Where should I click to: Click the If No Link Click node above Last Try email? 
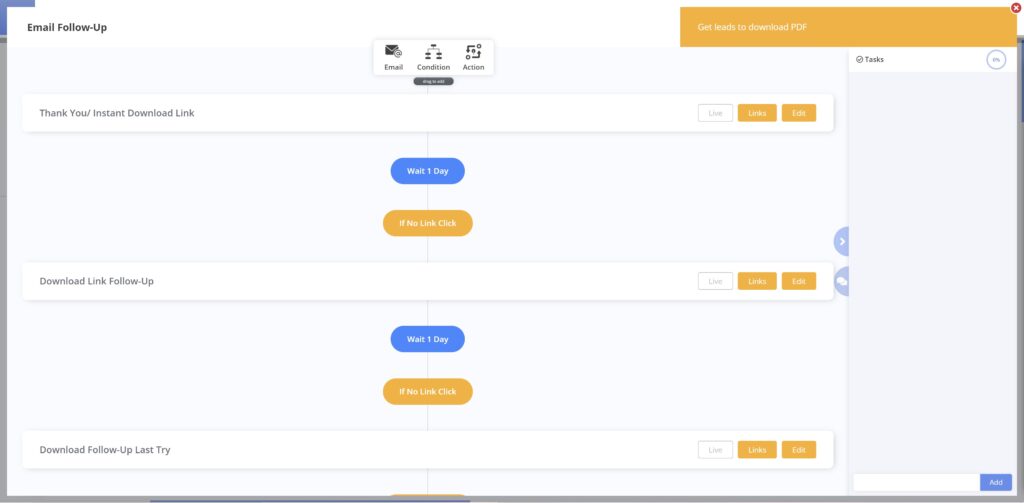click(428, 391)
